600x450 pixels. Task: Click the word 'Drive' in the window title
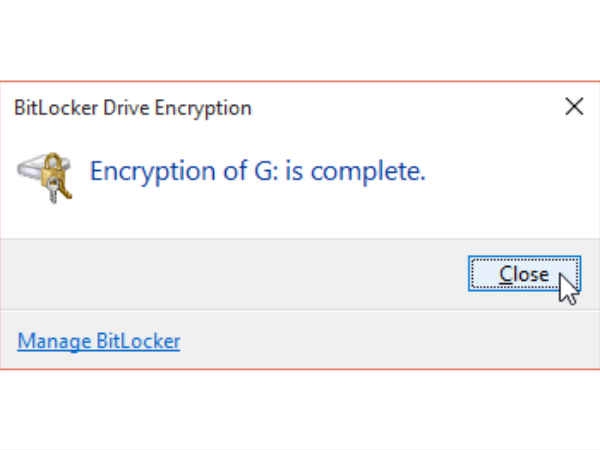click(x=126, y=108)
